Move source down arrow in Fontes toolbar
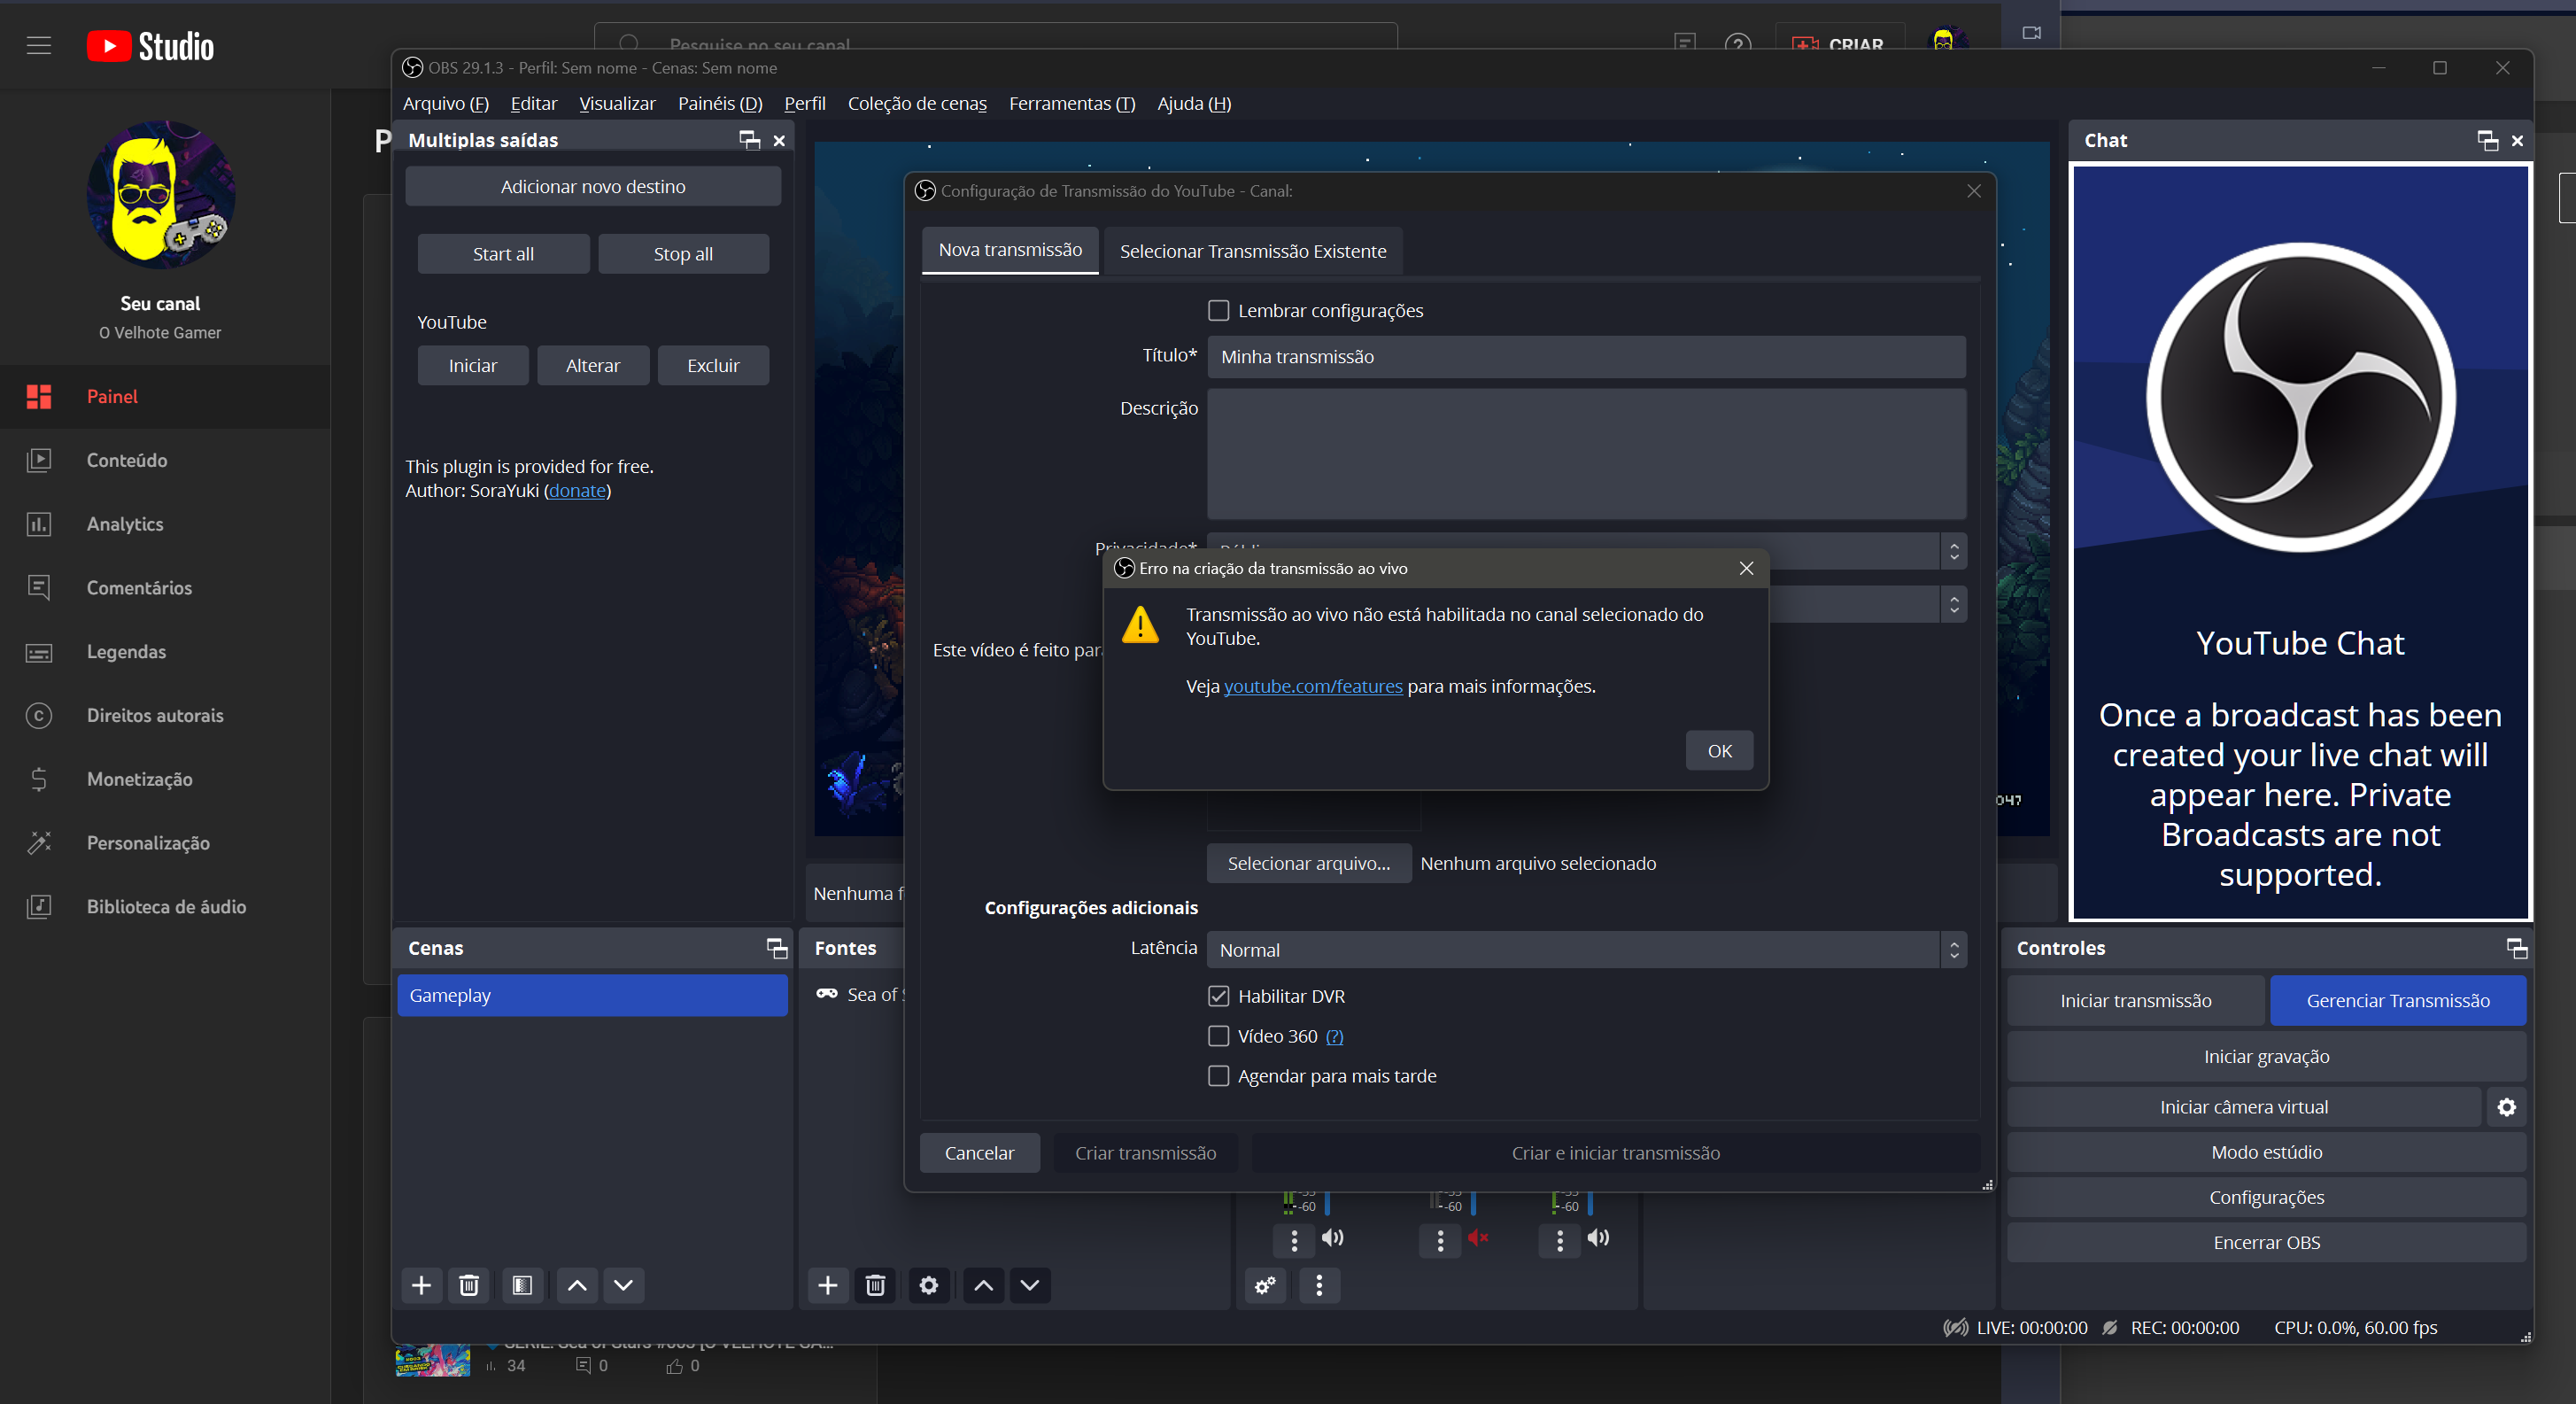Viewport: 2576px width, 1404px height. tap(1030, 1285)
